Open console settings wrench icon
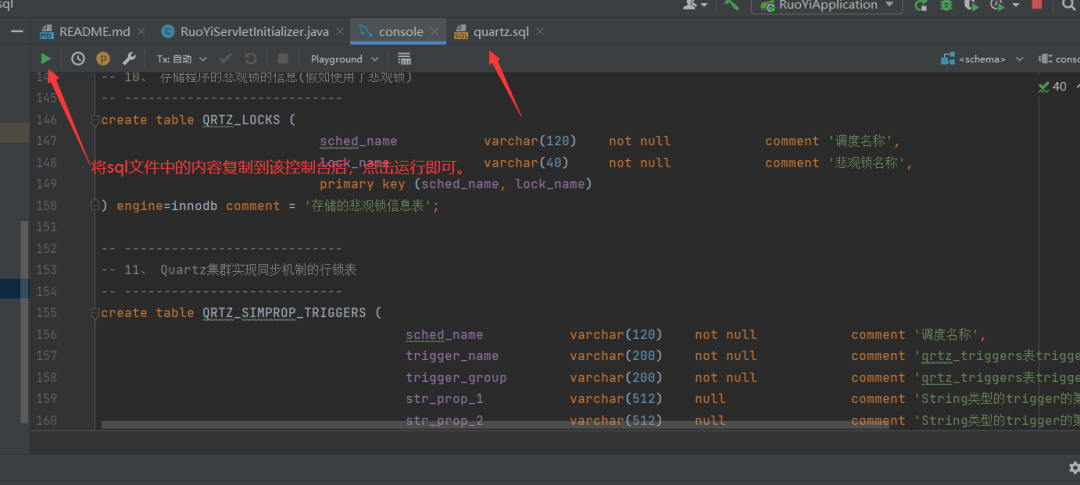 129,59
